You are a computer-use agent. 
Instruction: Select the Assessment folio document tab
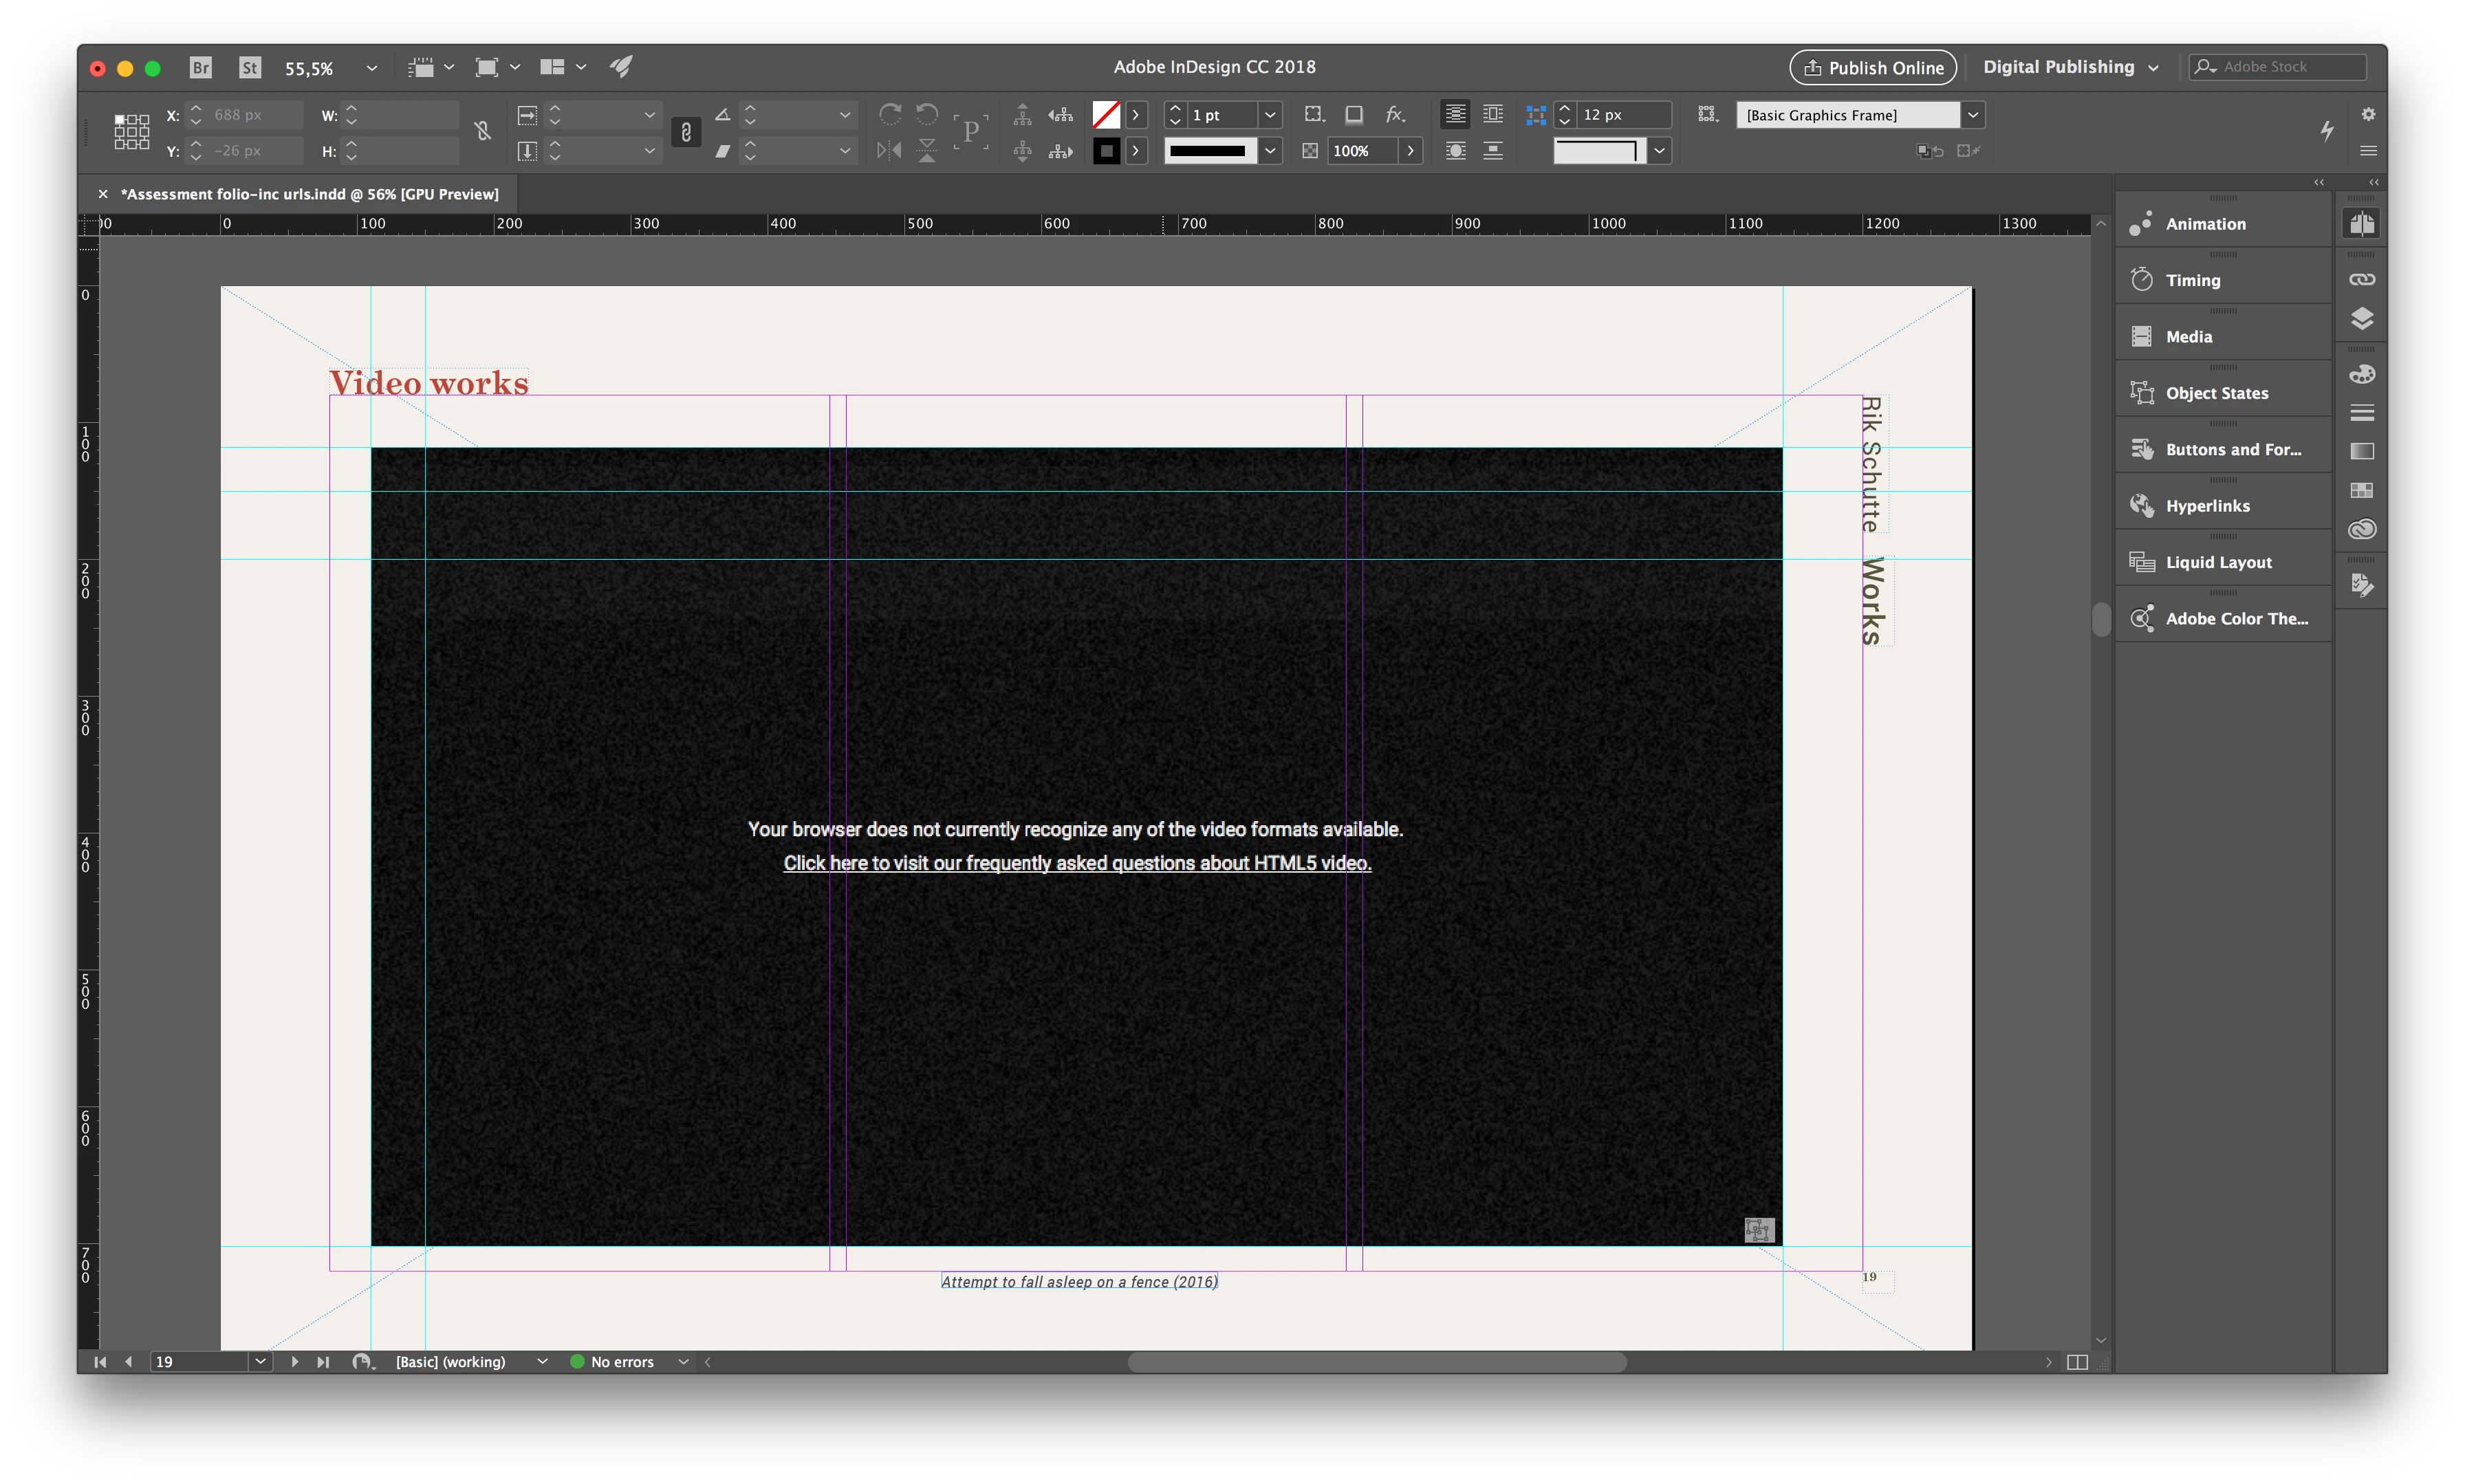click(x=309, y=194)
